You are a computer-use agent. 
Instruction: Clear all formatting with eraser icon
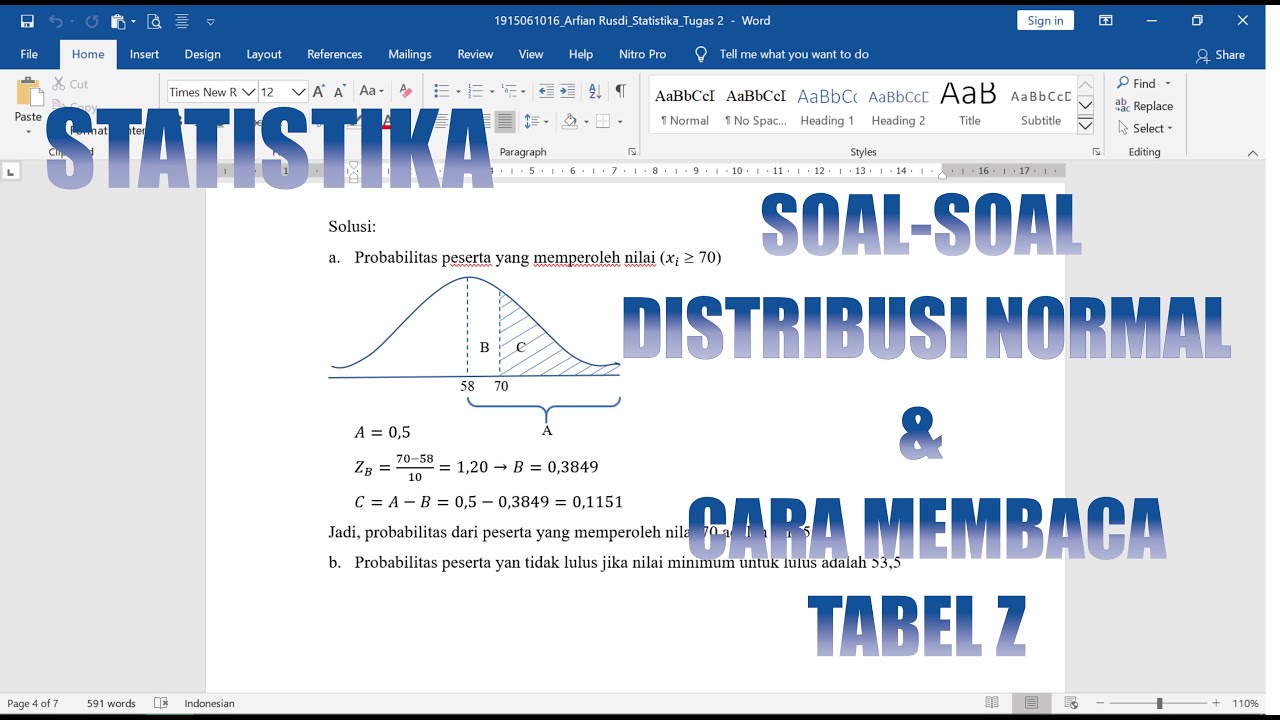point(405,91)
